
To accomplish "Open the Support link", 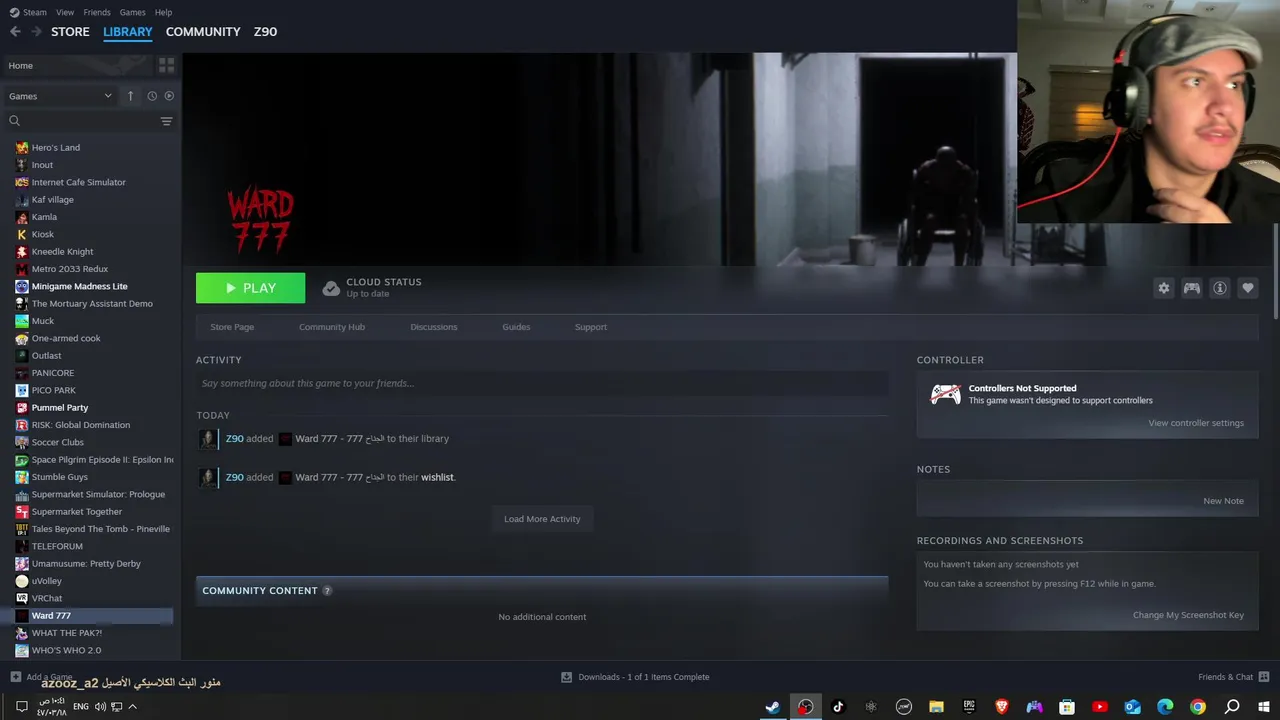I will pos(591,327).
